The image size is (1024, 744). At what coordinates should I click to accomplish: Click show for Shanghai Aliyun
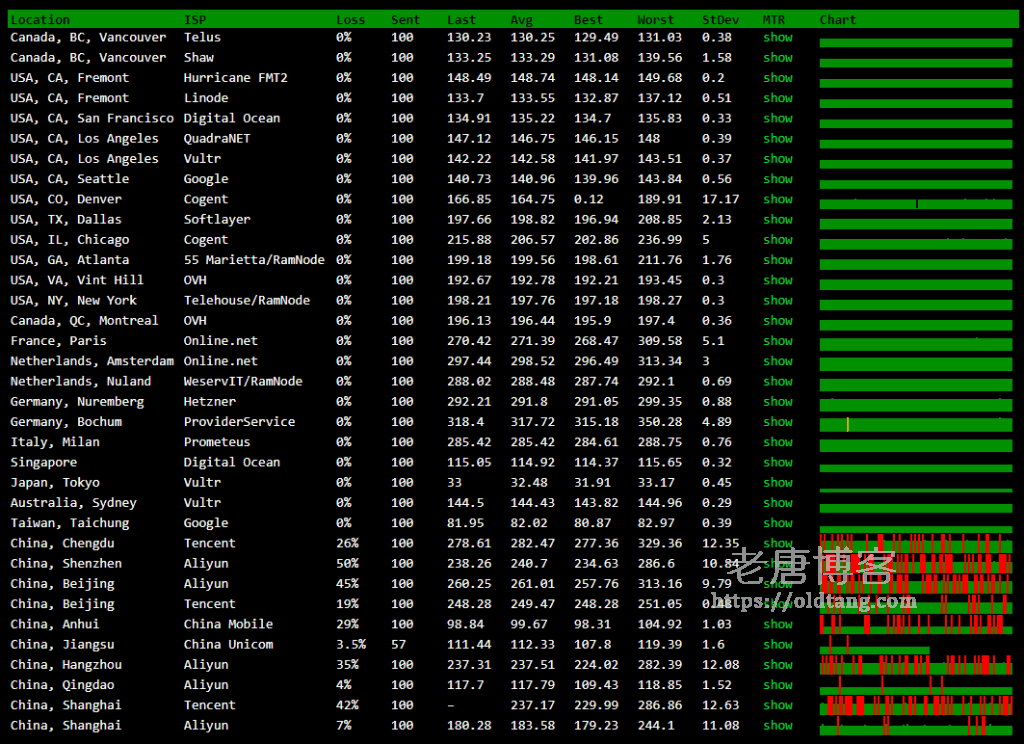(778, 726)
